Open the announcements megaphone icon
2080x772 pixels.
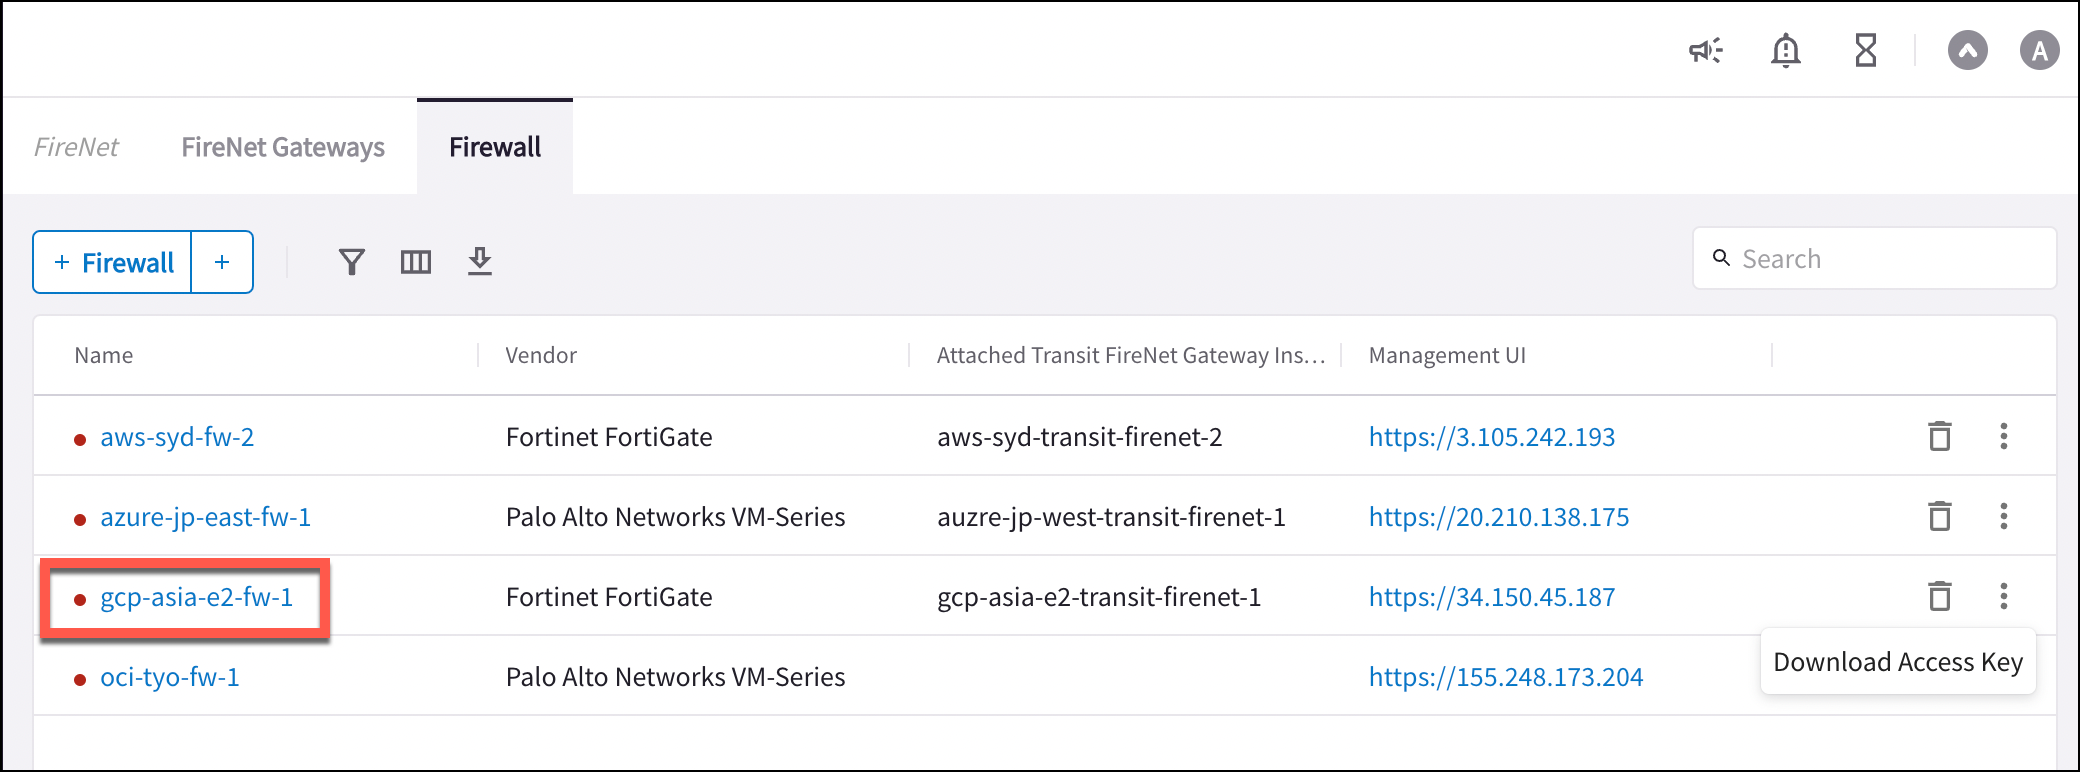1705,50
